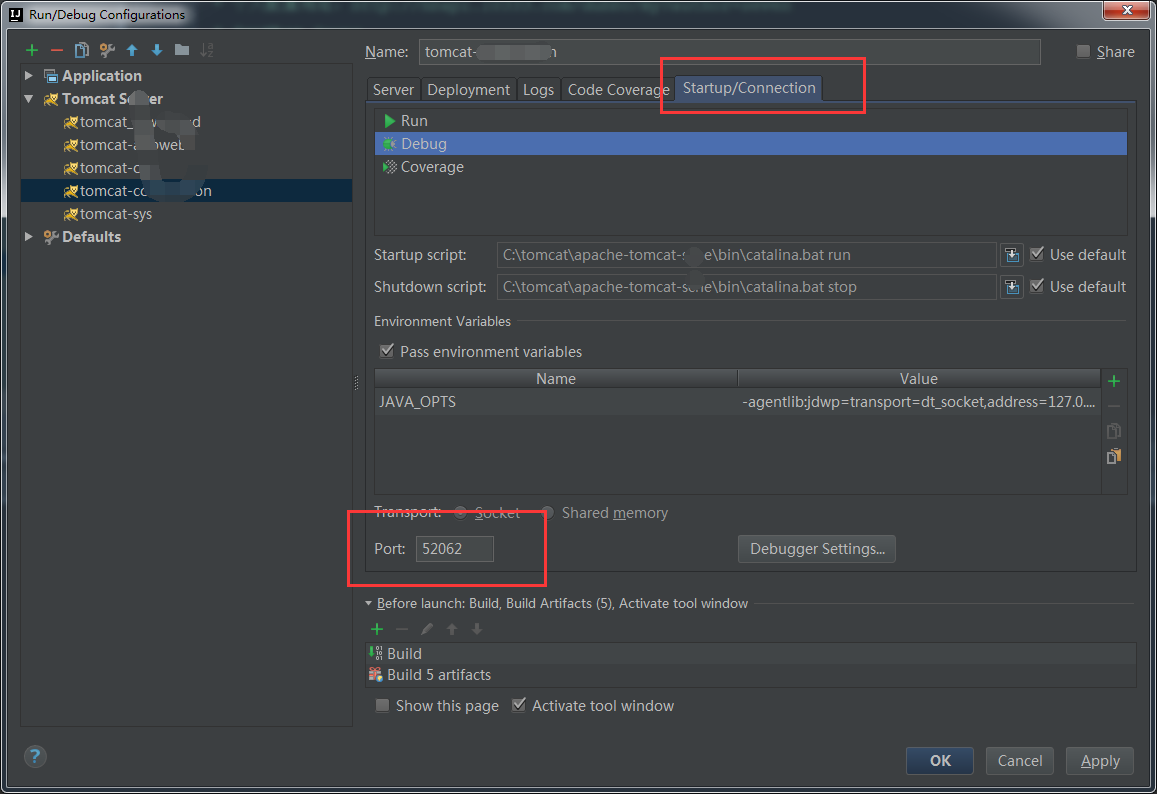Close the Run/Debug Configurations dialog
Viewport: 1157px width, 794px height.
click(1127, 10)
